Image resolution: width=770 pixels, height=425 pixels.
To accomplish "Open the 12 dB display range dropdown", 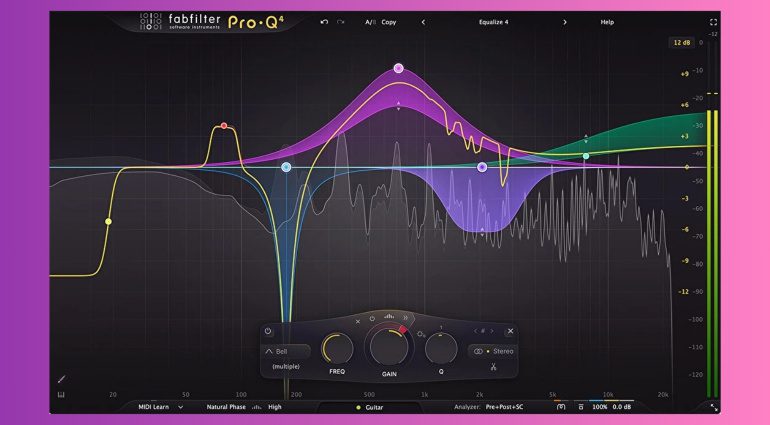I will point(680,43).
